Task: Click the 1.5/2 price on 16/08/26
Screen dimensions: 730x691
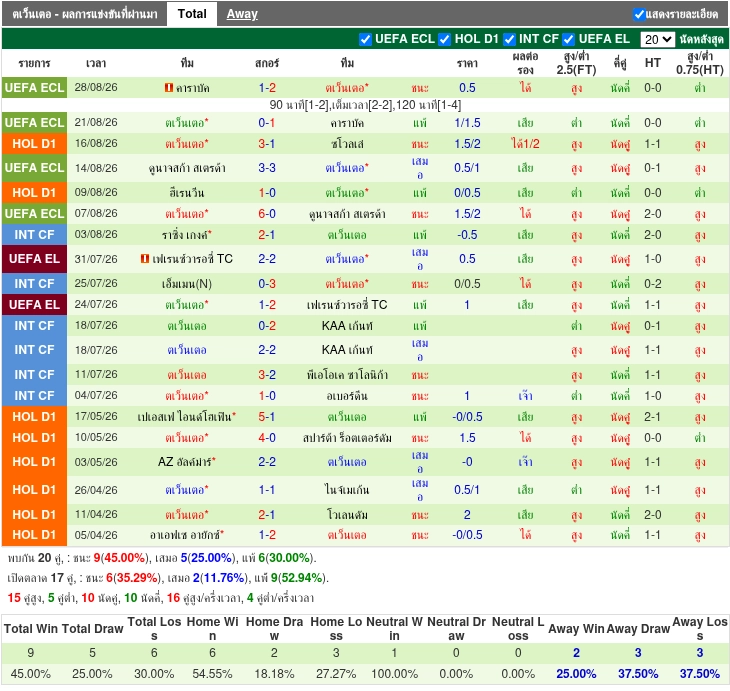Action: [467, 144]
